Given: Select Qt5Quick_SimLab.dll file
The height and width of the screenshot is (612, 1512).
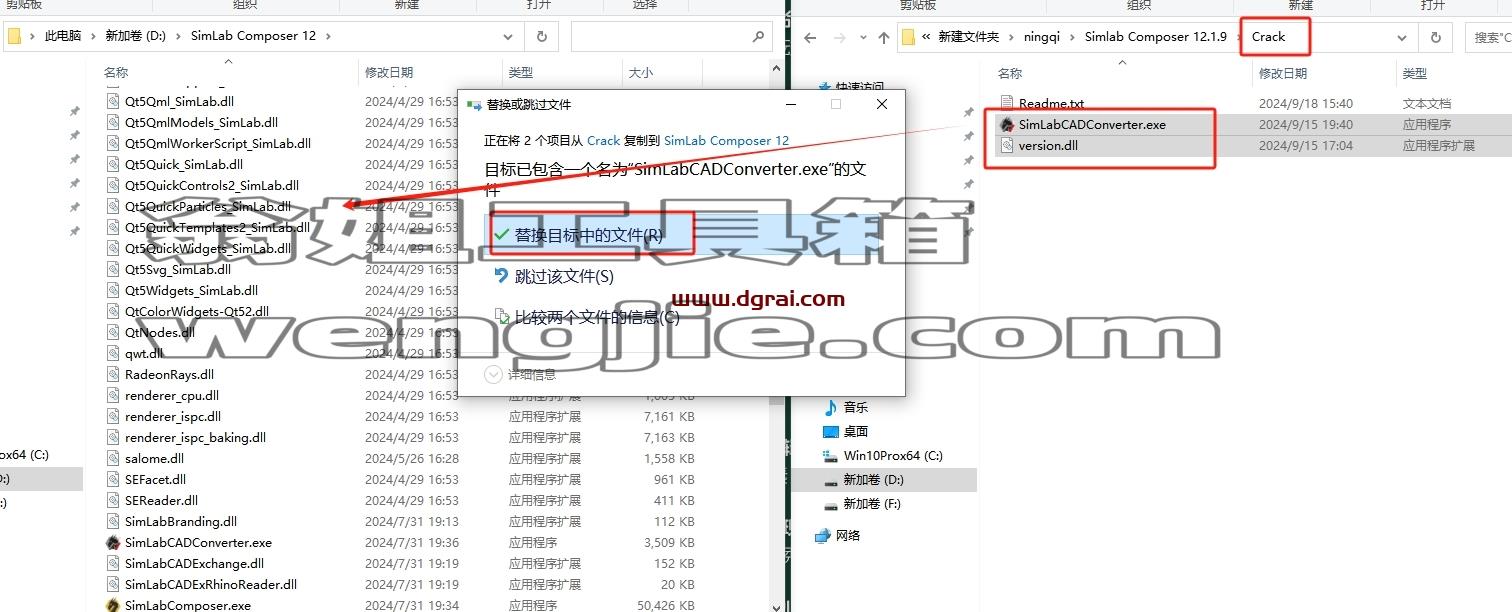Looking at the screenshot, I should click(183, 165).
